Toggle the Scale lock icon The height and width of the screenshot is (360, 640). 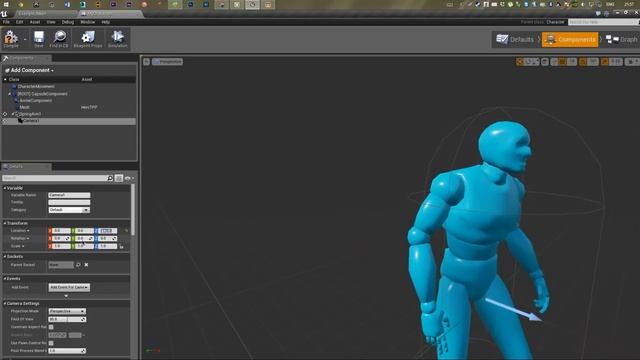122,246
